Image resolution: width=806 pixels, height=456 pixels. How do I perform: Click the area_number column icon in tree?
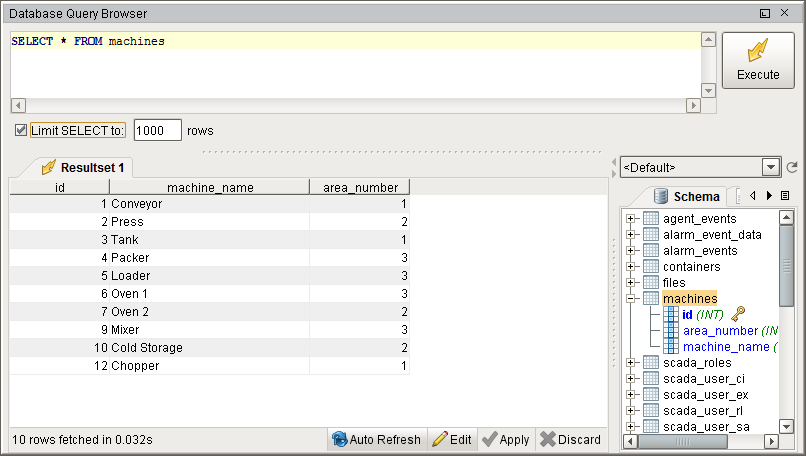click(670, 330)
